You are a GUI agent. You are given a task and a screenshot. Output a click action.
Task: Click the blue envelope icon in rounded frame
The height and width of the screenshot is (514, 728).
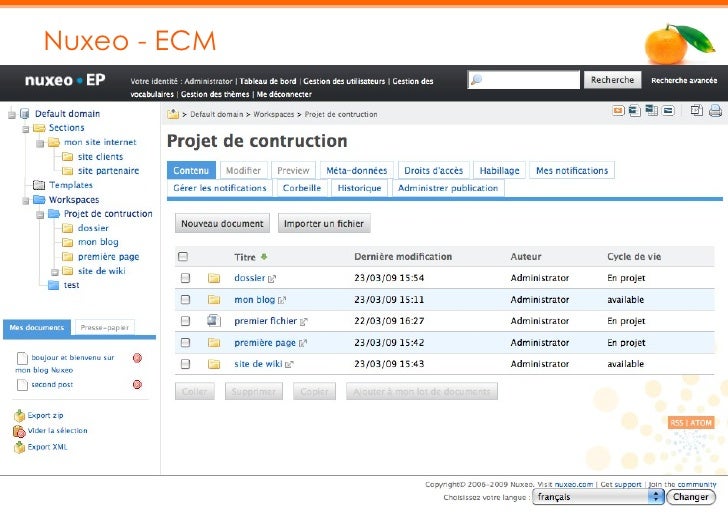[x=669, y=111]
